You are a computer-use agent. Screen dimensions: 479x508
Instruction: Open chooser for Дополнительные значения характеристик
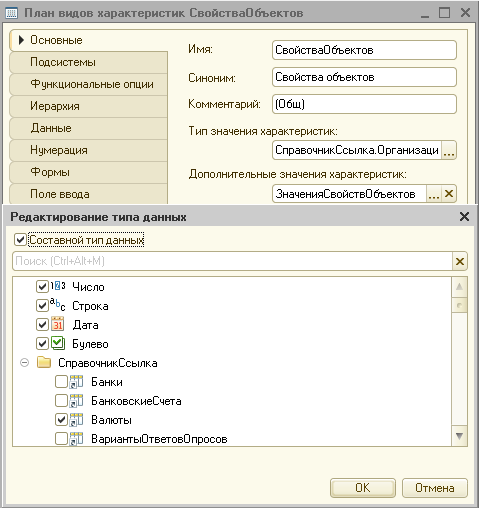click(434, 194)
